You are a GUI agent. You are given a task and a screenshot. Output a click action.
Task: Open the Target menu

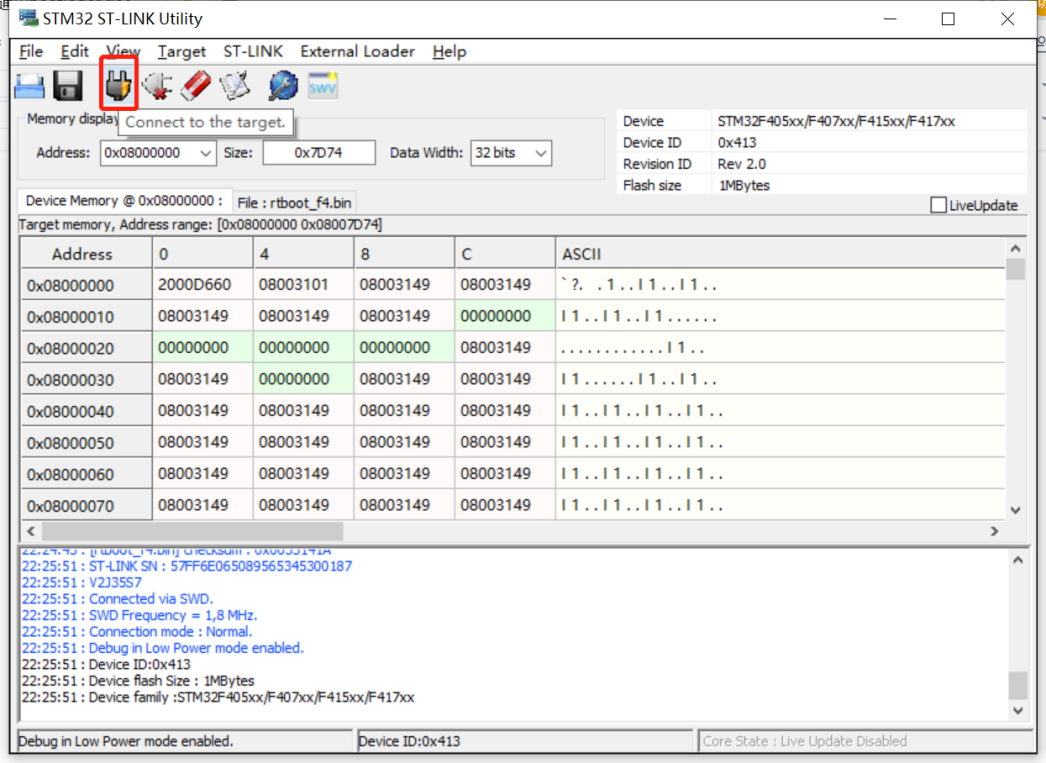coord(181,51)
